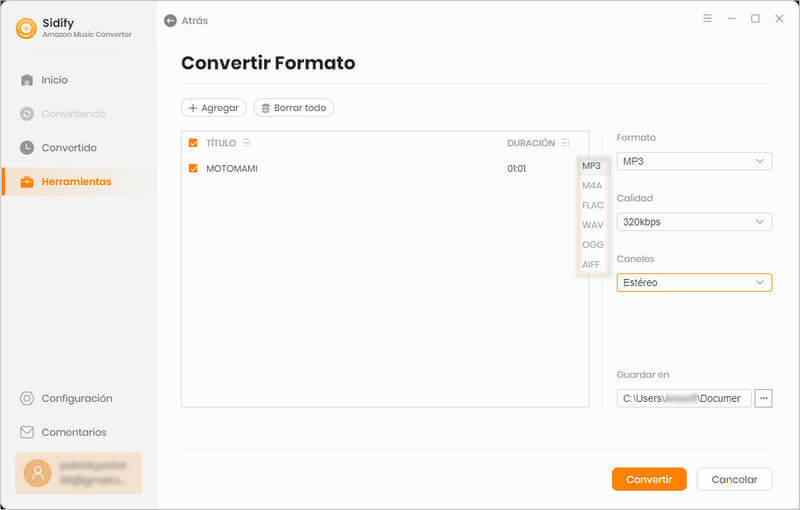Open the Canales Estéreo dropdown
Viewport: 800px width, 510px height.
(x=694, y=283)
